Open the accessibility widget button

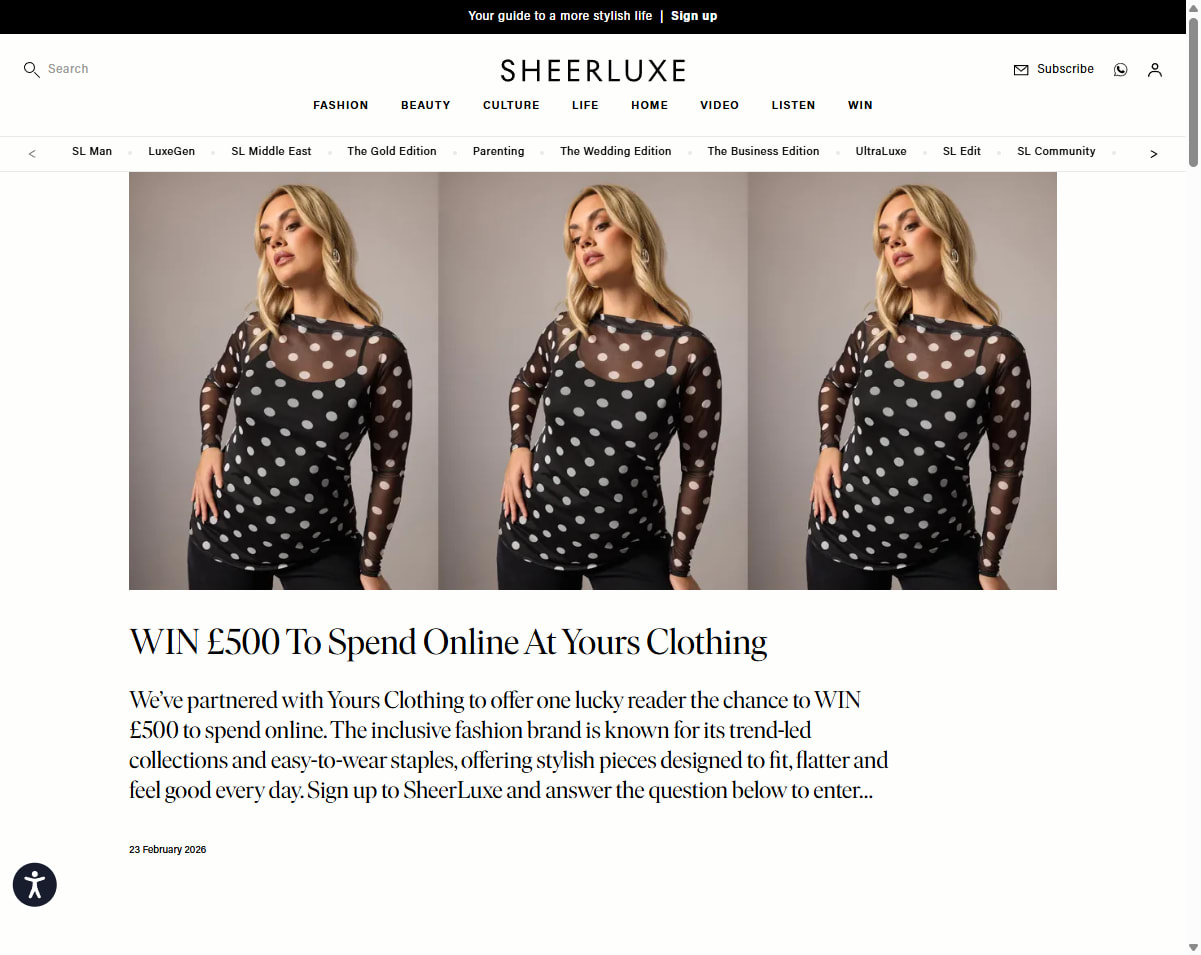[35, 885]
